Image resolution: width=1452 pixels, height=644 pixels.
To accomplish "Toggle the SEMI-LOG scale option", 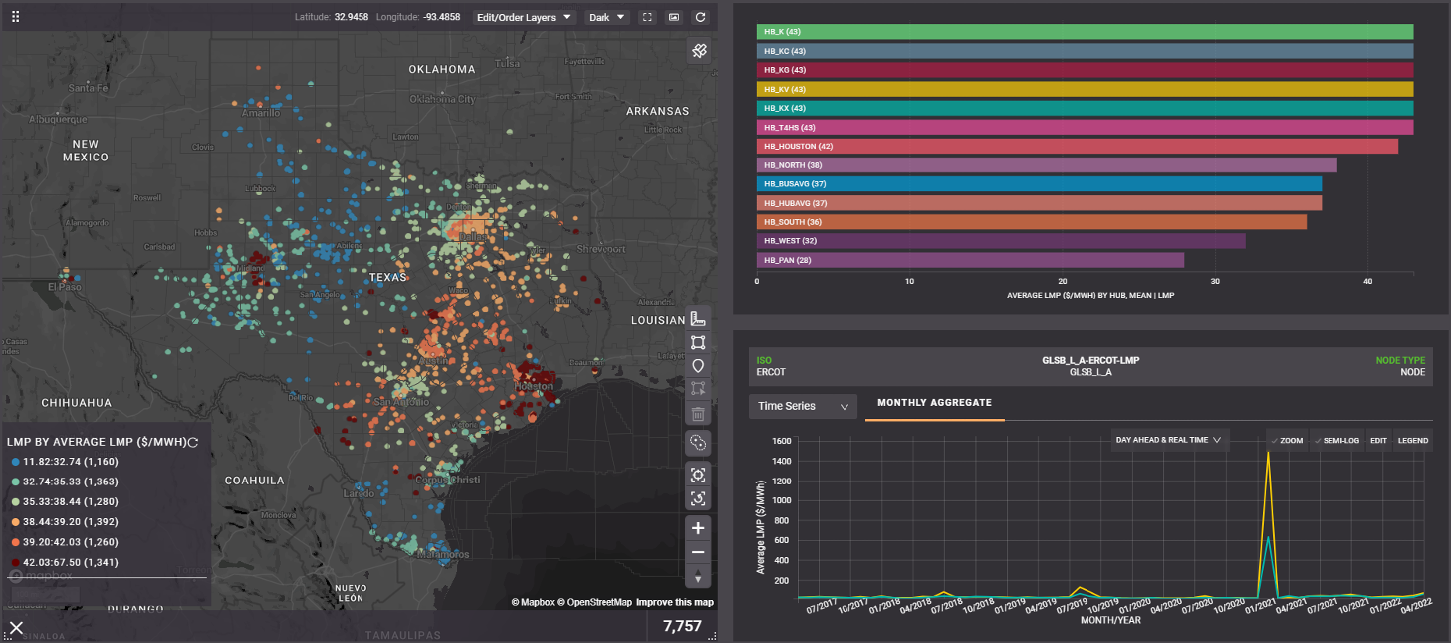I will (1335, 441).
